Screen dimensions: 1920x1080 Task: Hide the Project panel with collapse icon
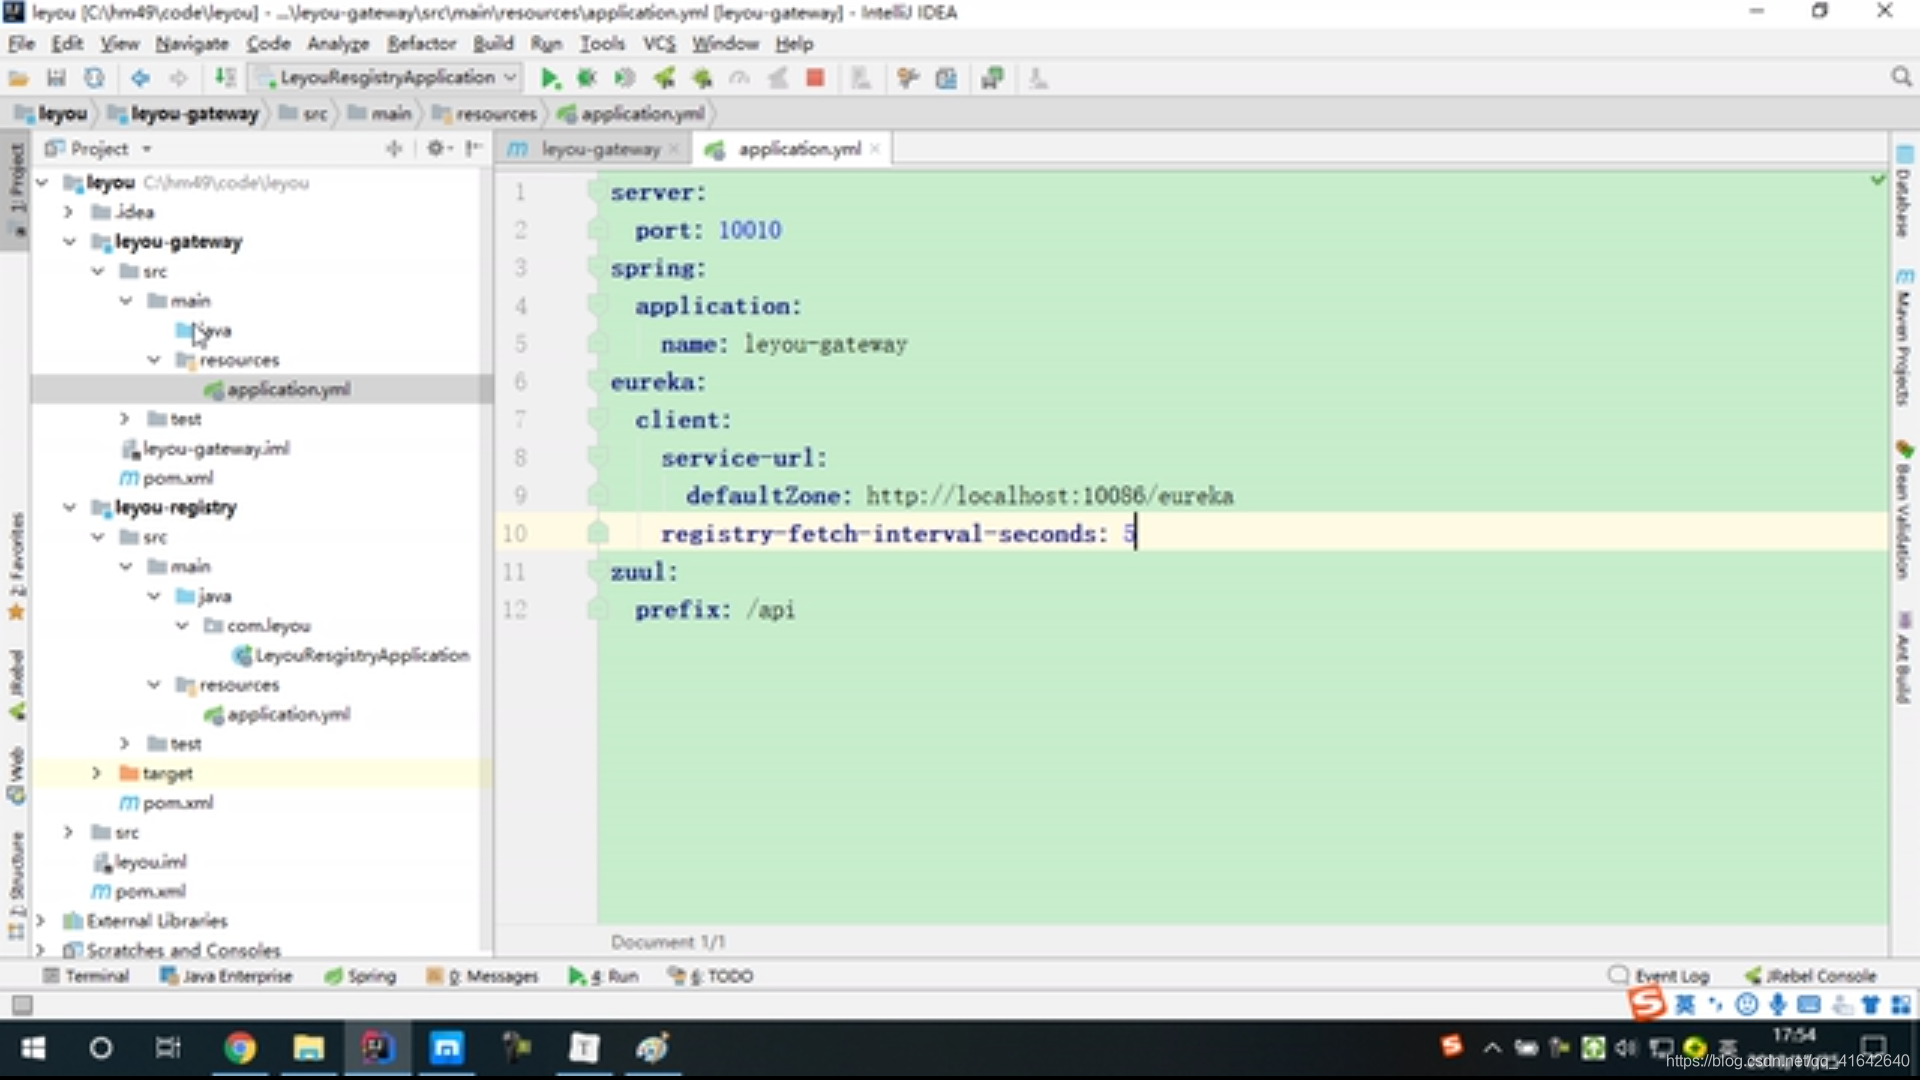(473, 148)
